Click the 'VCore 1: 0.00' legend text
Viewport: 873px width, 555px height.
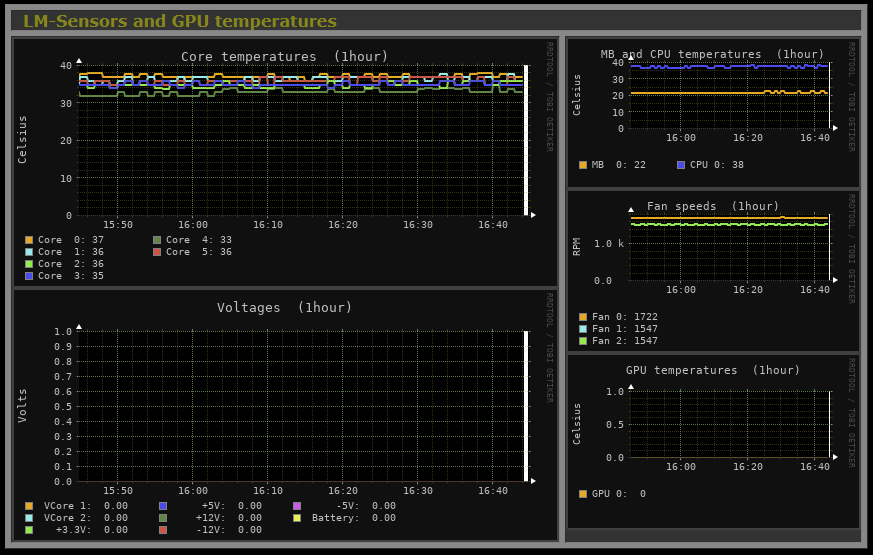point(86,506)
